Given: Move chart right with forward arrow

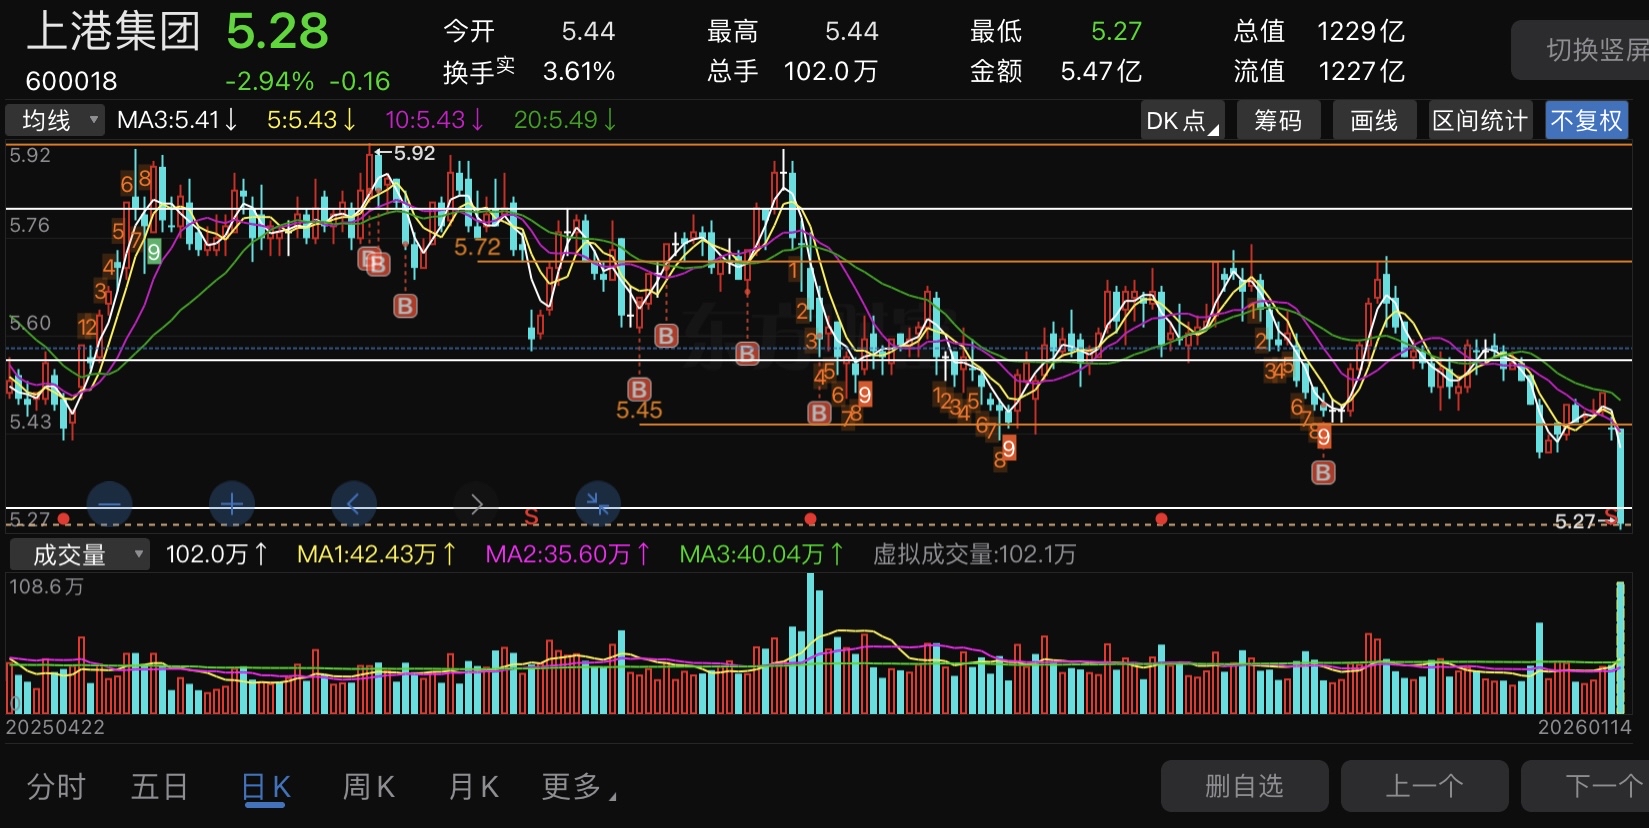Looking at the screenshot, I should pyautogui.click(x=476, y=504).
